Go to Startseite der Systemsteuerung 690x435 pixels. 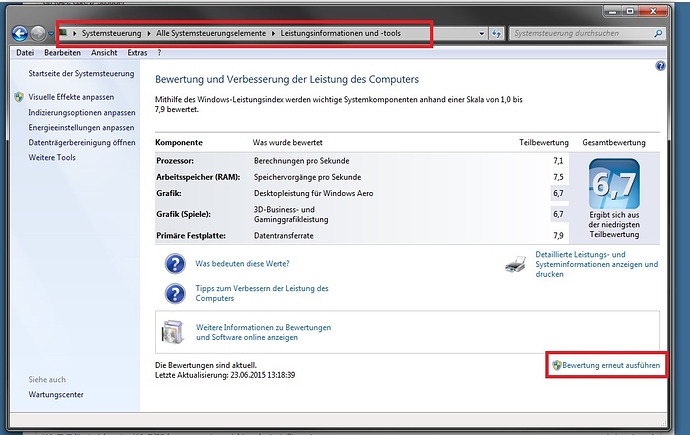pyautogui.click(x=81, y=73)
